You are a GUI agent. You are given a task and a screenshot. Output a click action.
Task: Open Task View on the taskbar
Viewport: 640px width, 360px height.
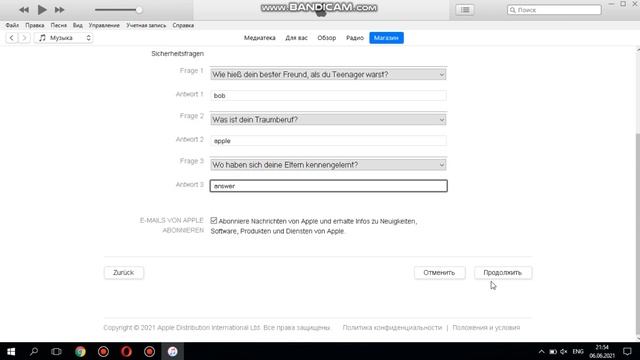coord(56,351)
